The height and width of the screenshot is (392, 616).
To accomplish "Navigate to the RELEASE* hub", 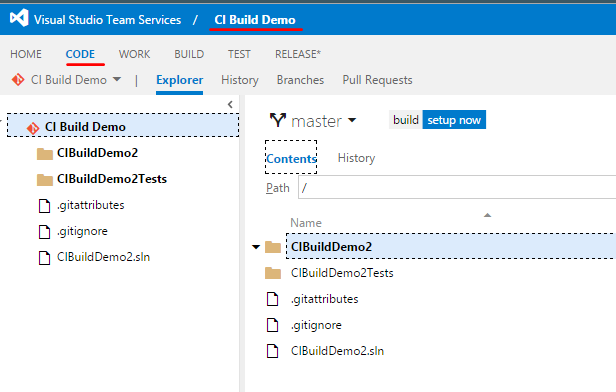I will tap(298, 54).
